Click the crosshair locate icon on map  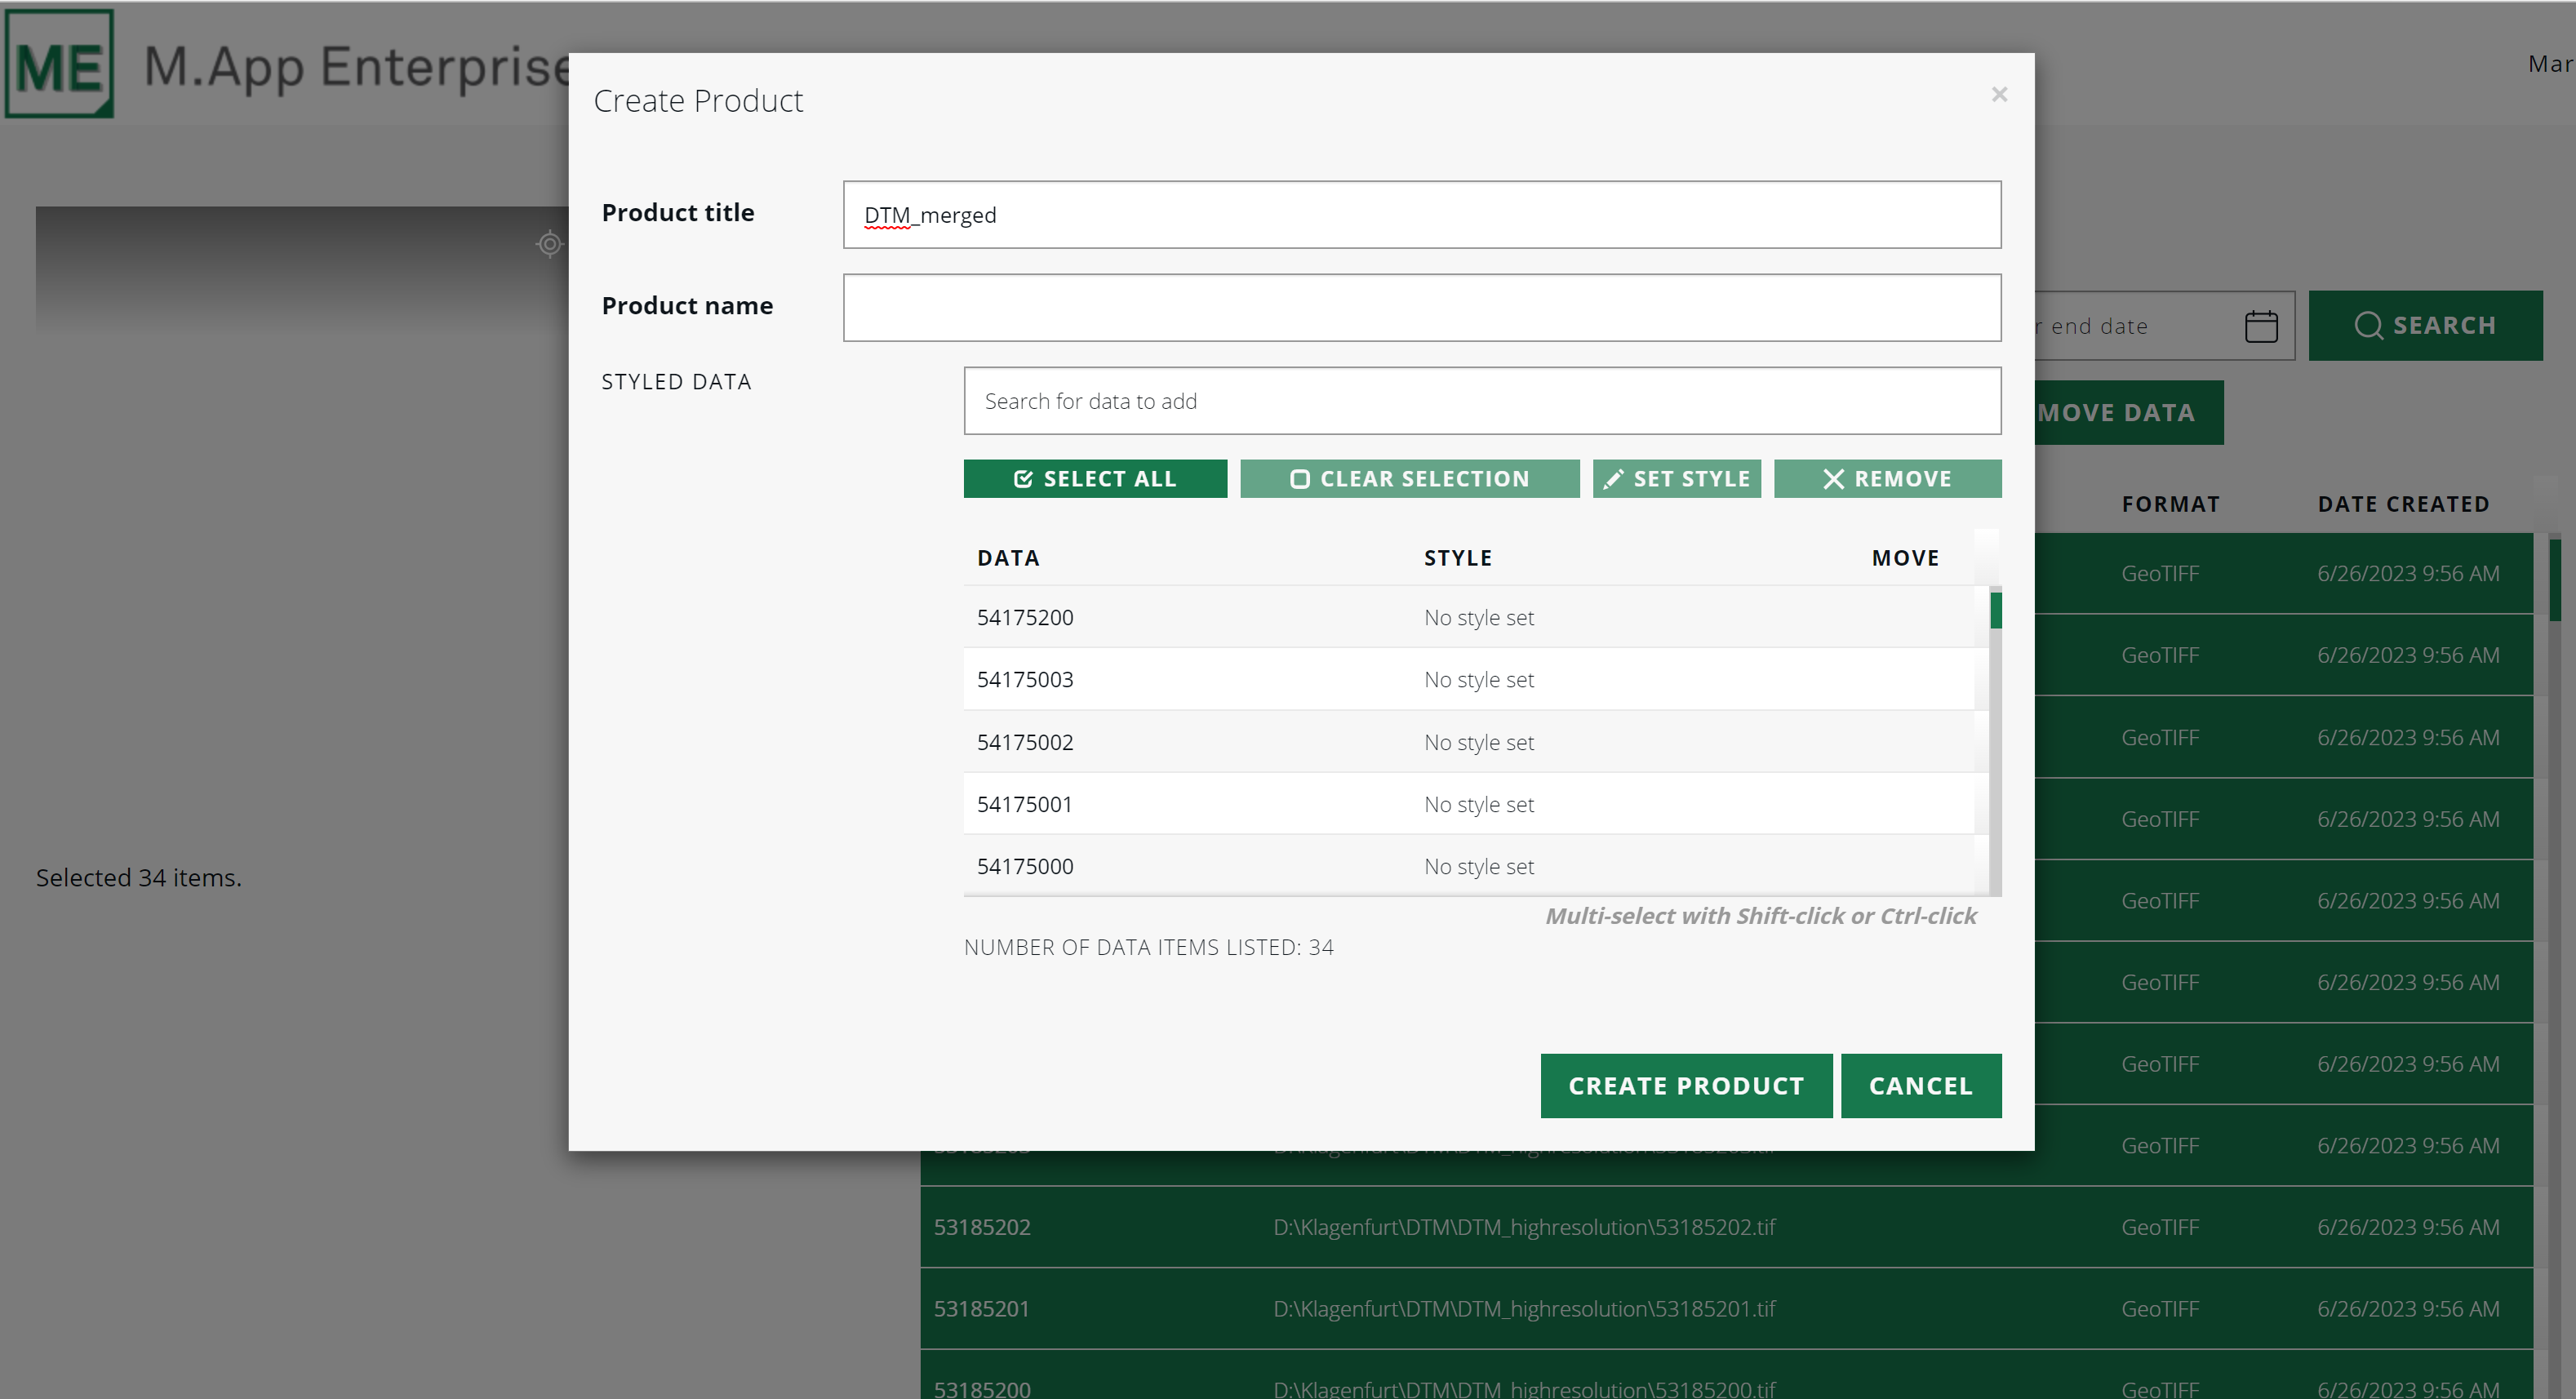click(549, 244)
